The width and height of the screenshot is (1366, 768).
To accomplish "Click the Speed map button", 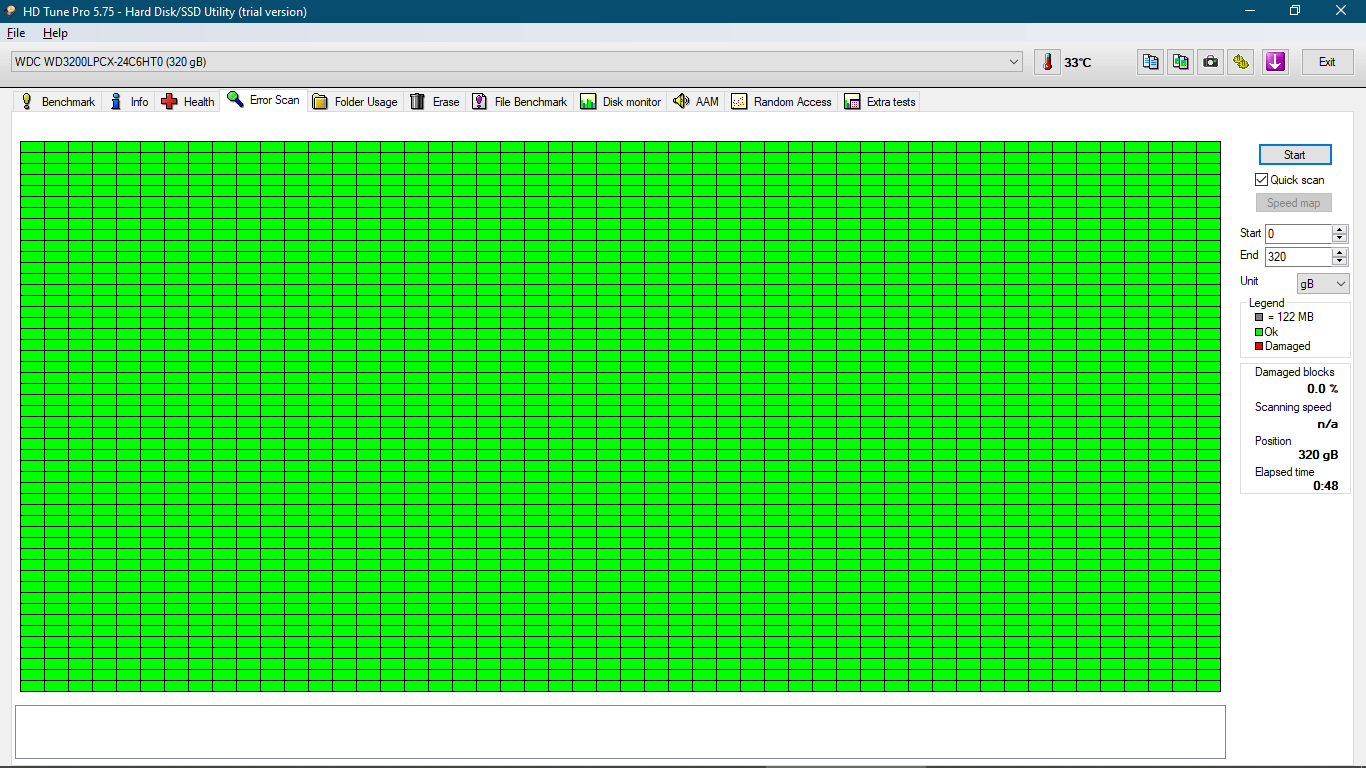I will point(1294,203).
